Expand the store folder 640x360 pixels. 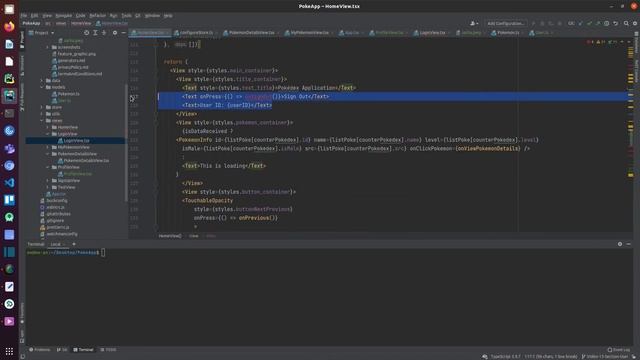(x=42, y=107)
